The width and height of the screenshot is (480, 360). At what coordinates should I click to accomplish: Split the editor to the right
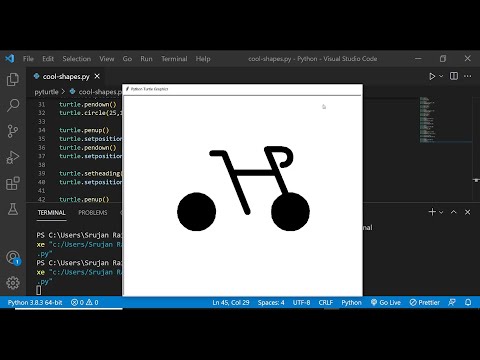pos(454,76)
